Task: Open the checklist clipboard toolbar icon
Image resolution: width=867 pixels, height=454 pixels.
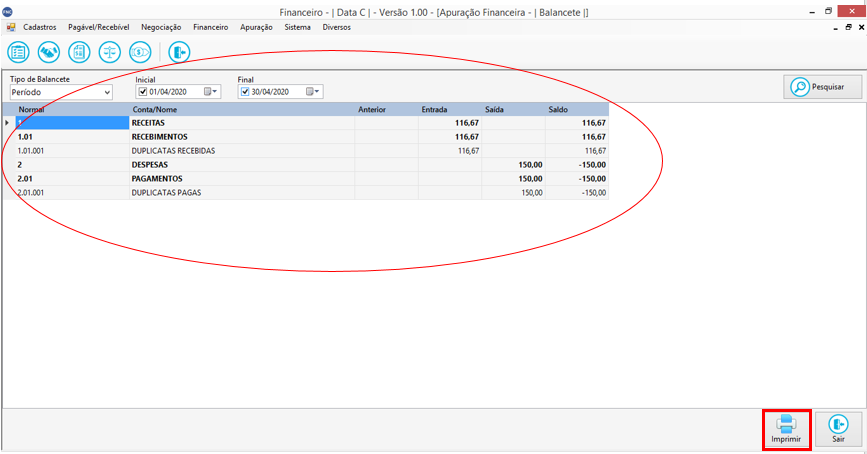Action: (18, 53)
